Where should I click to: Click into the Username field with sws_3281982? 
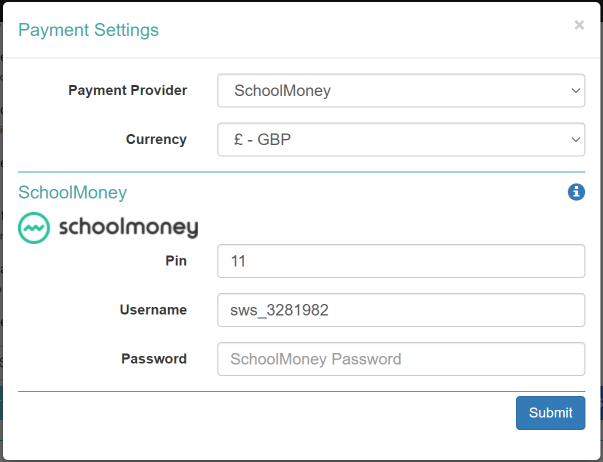tap(400, 310)
